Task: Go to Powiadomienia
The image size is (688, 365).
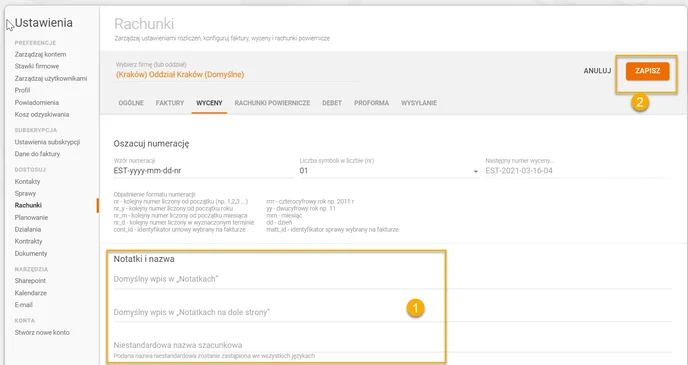Action: pyautogui.click(x=37, y=103)
